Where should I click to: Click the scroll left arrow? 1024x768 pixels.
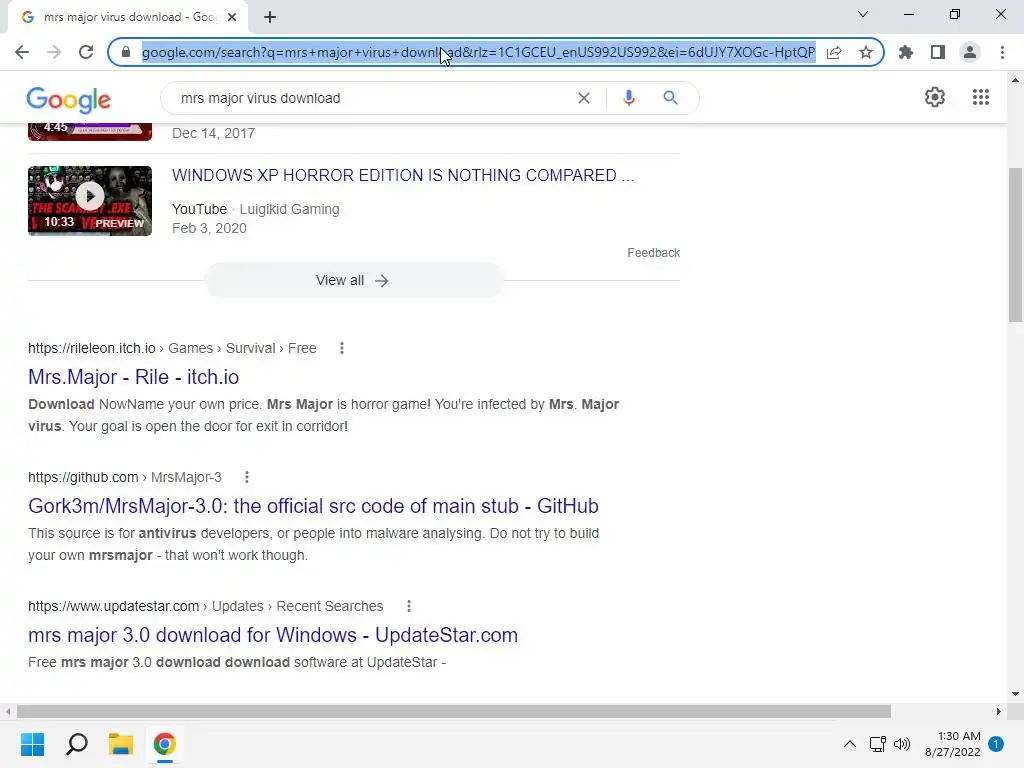coord(8,711)
